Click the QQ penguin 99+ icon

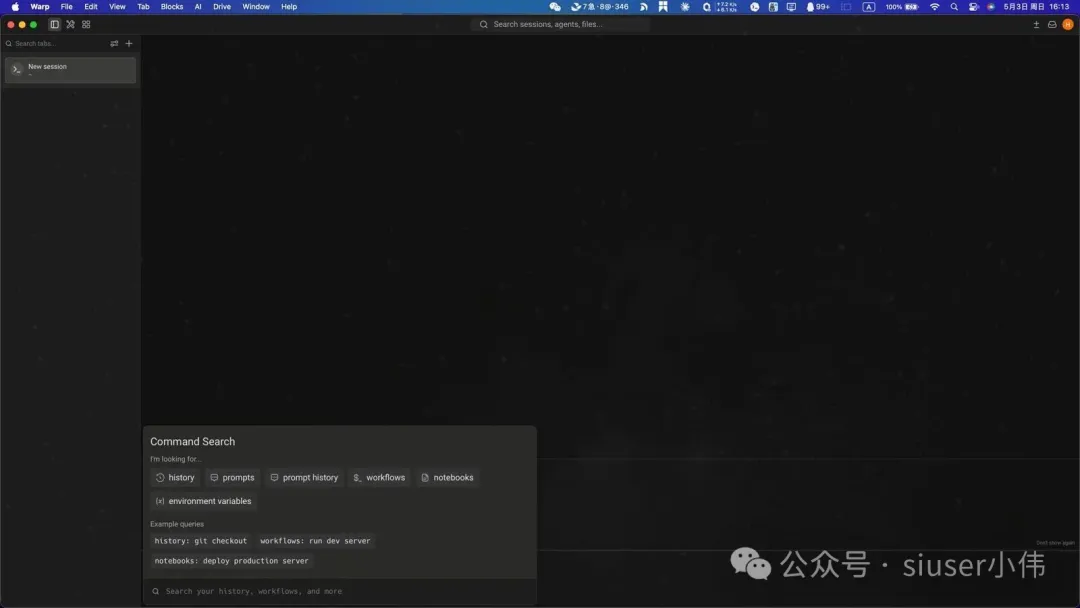point(818,6)
